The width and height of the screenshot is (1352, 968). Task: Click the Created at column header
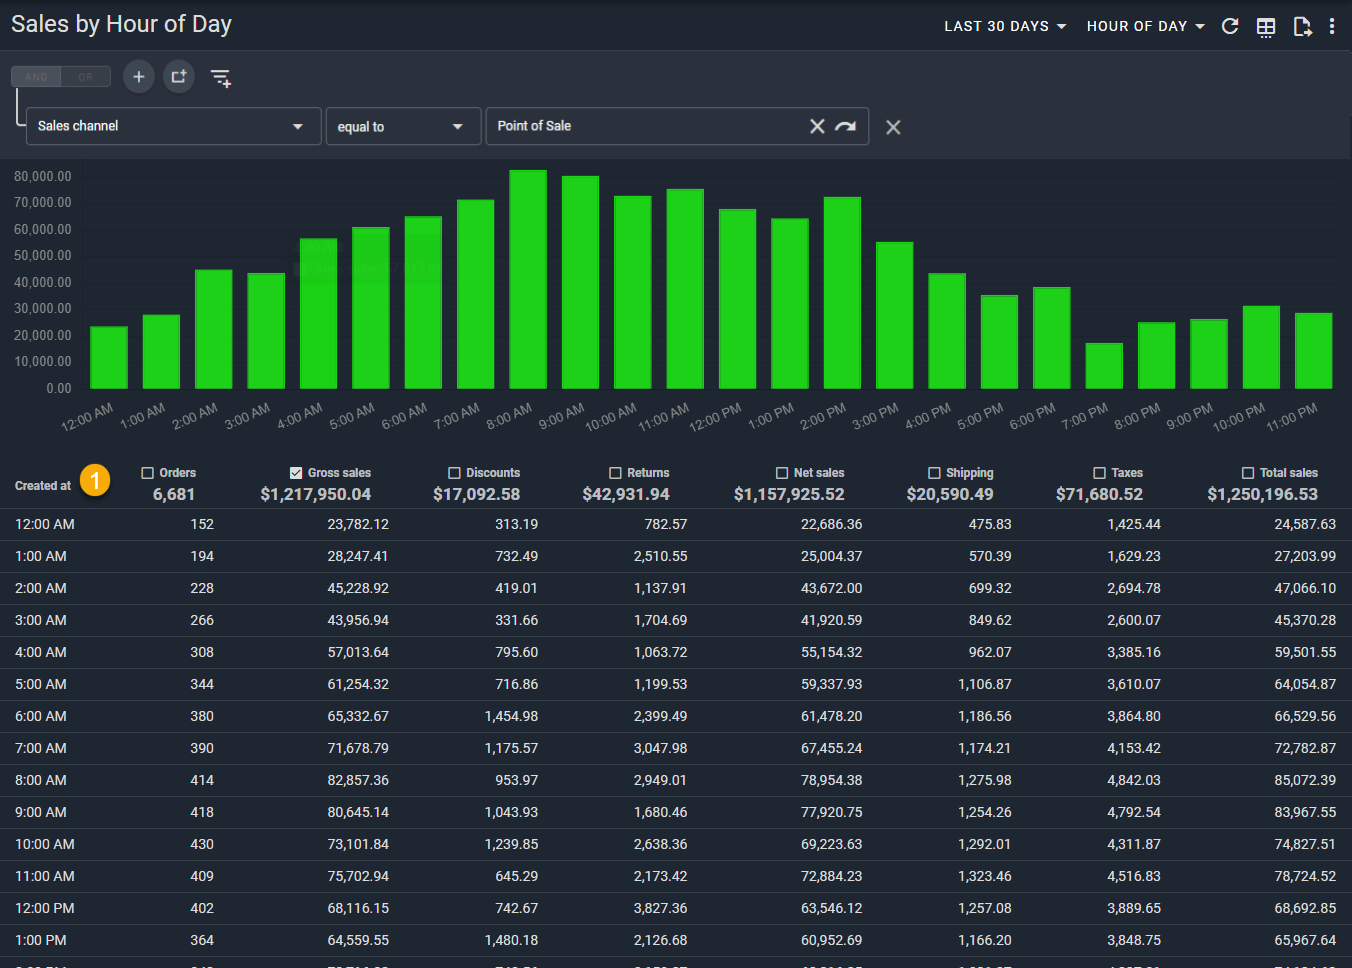[x=43, y=486]
